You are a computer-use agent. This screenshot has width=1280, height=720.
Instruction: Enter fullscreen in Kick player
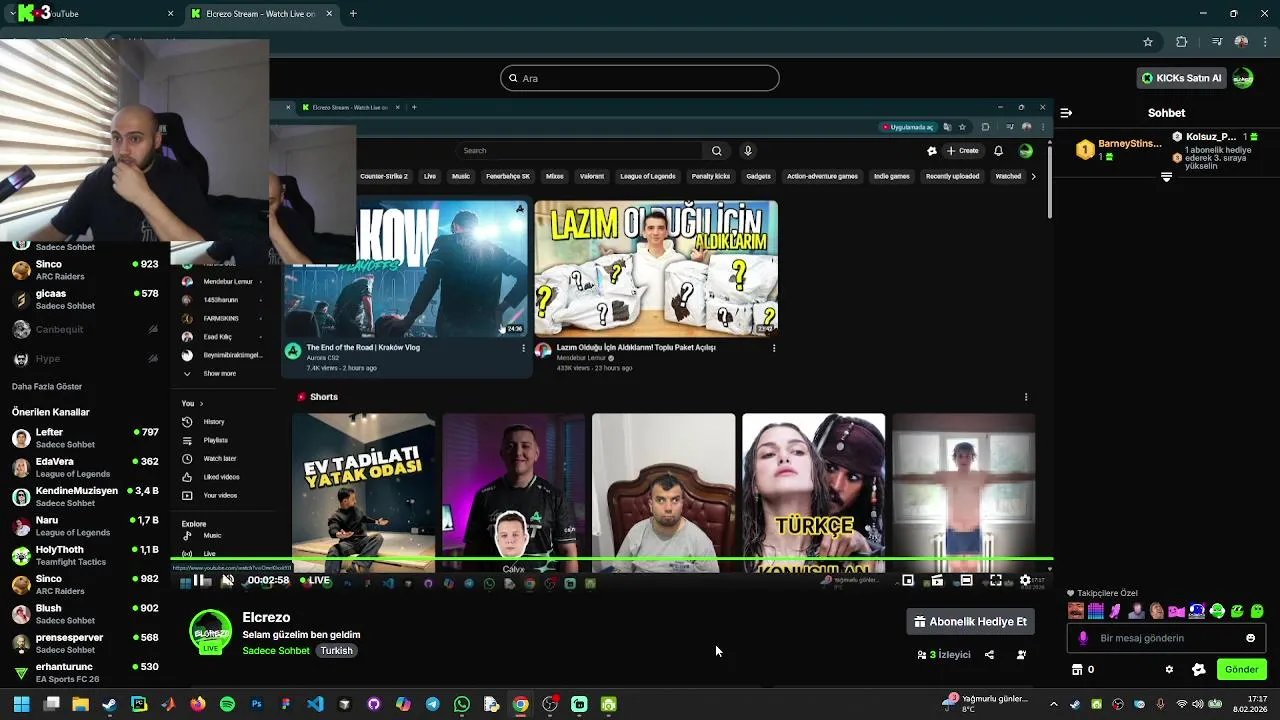[996, 580]
